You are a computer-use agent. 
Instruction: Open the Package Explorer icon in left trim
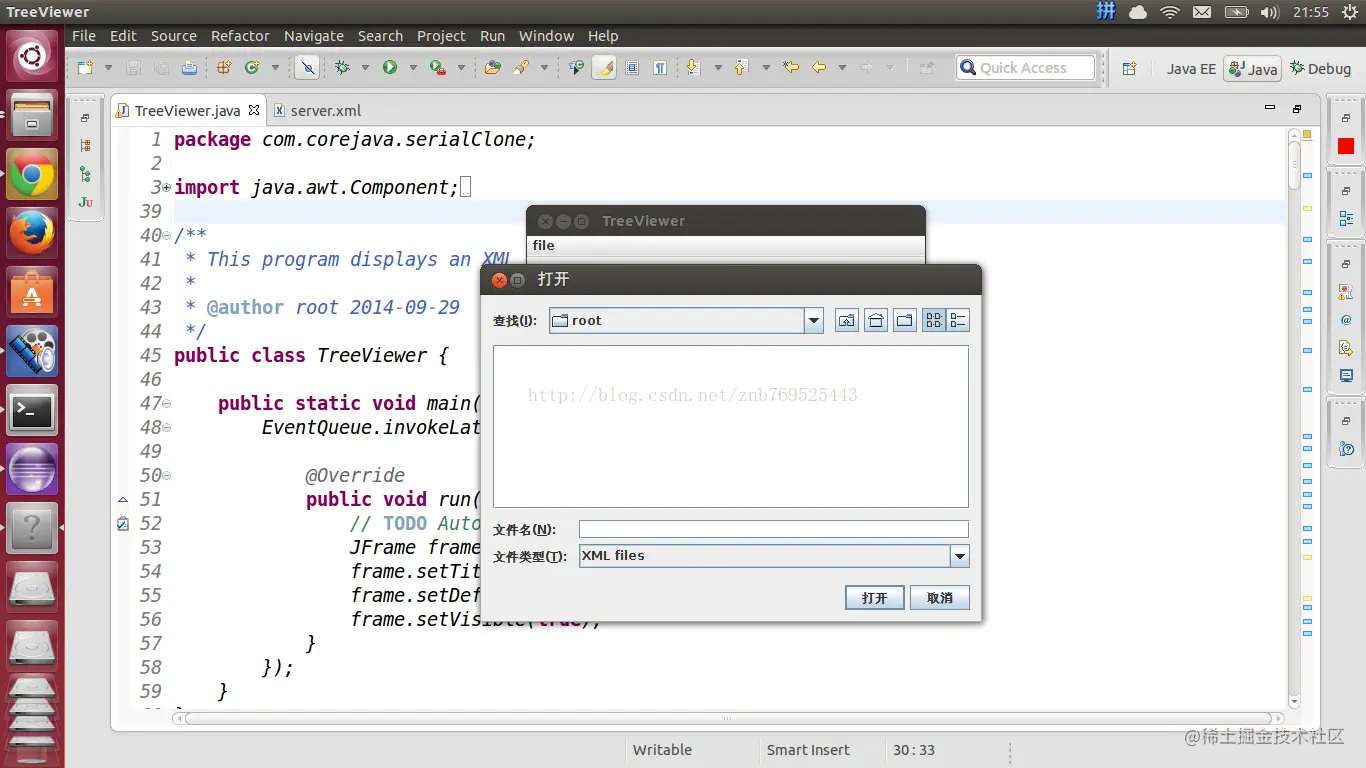coord(85,146)
